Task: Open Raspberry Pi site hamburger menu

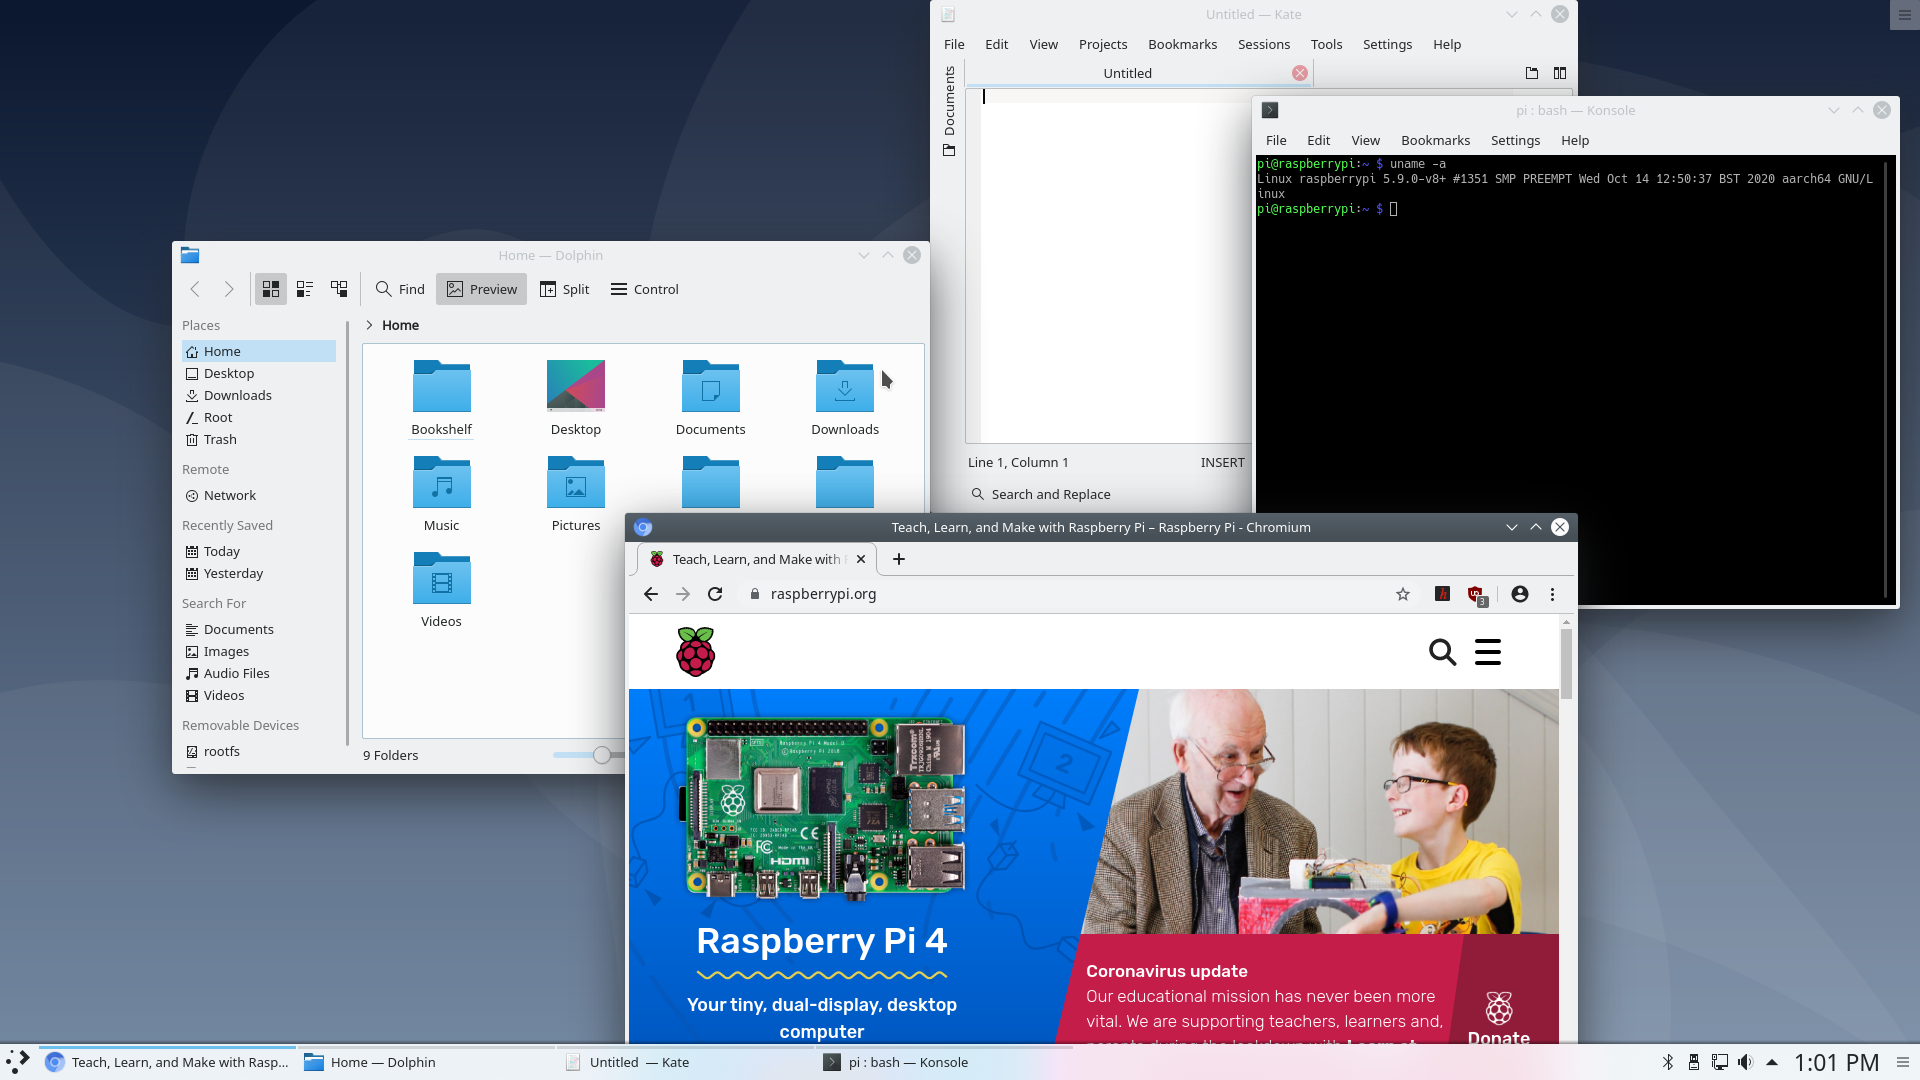Action: point(1488,652)
